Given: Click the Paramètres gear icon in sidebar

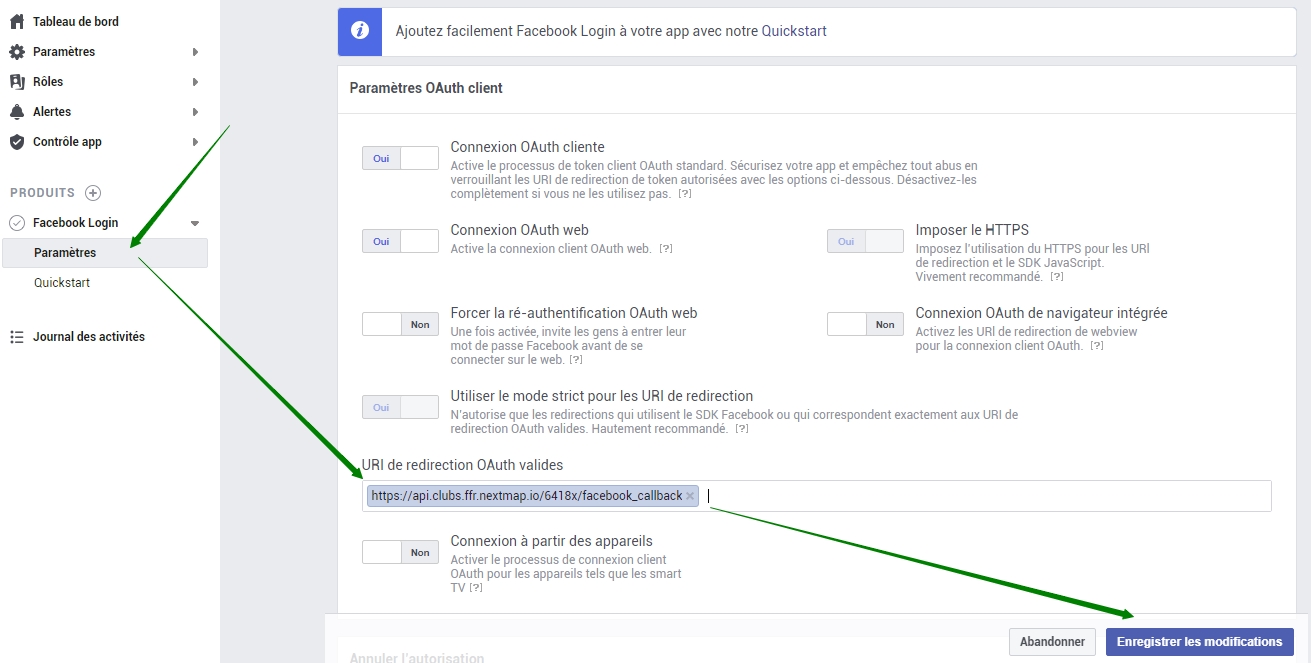Looking at the screenshot, I should pos(16,51).
